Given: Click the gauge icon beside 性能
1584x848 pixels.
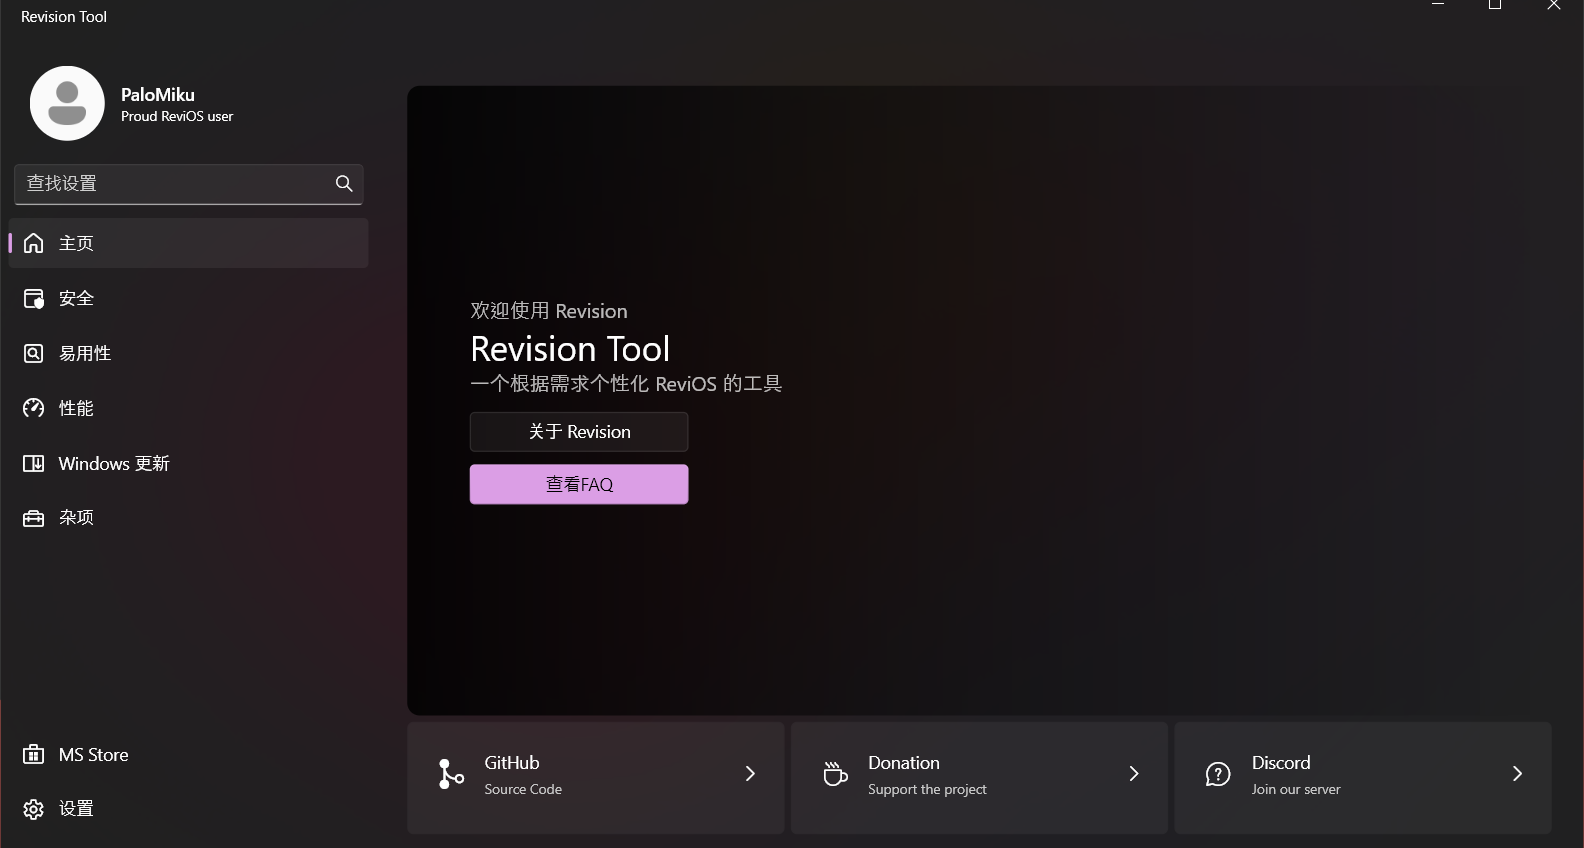Looking at the screenshot, I should (34, 408).
